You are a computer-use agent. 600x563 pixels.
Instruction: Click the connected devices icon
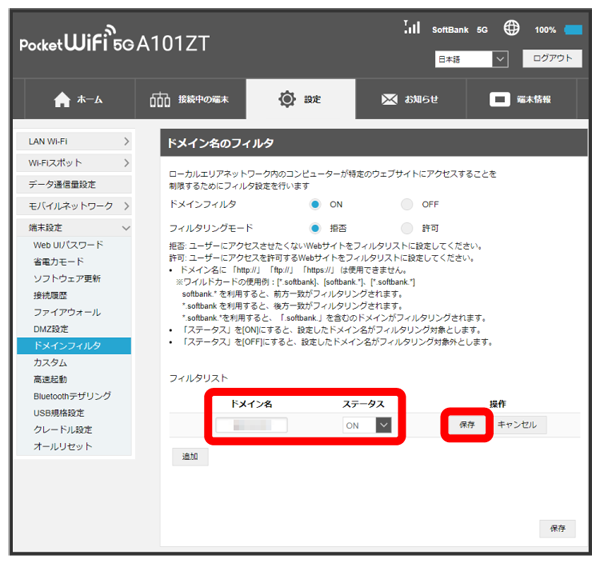point(160,100)
